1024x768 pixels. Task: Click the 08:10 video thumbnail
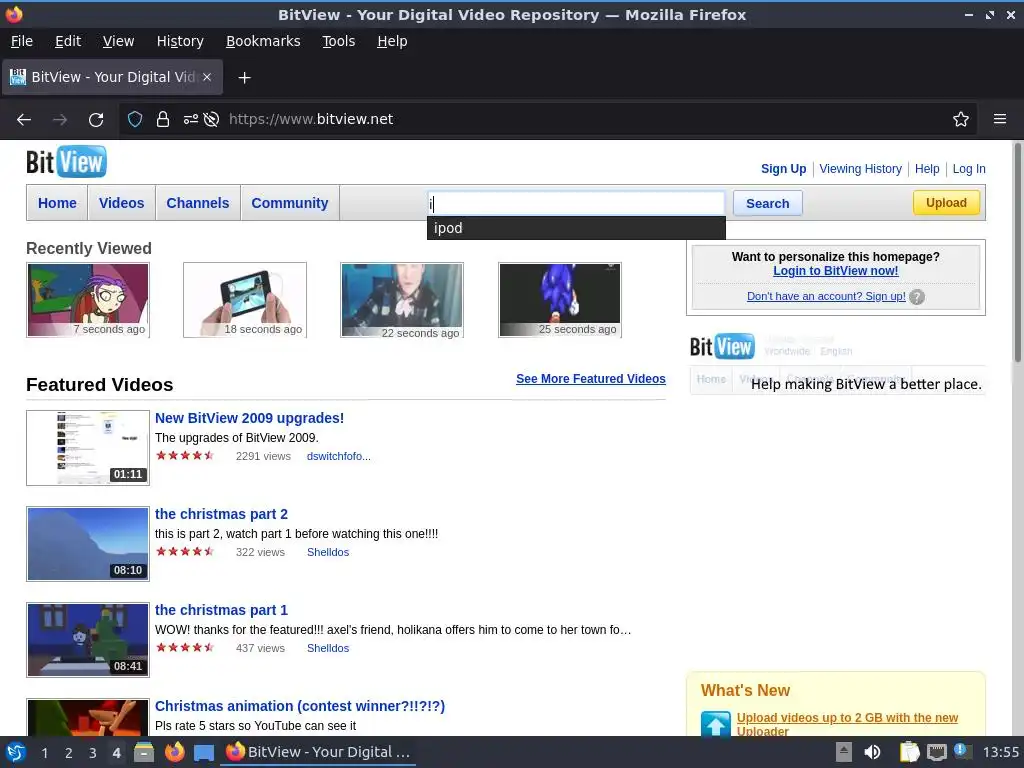pyautogui.click(x=88, y=544)
